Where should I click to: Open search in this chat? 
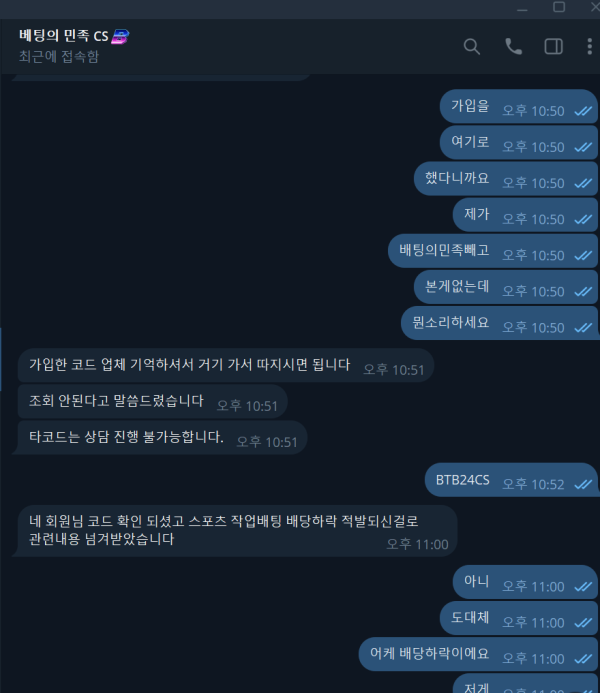471,46
